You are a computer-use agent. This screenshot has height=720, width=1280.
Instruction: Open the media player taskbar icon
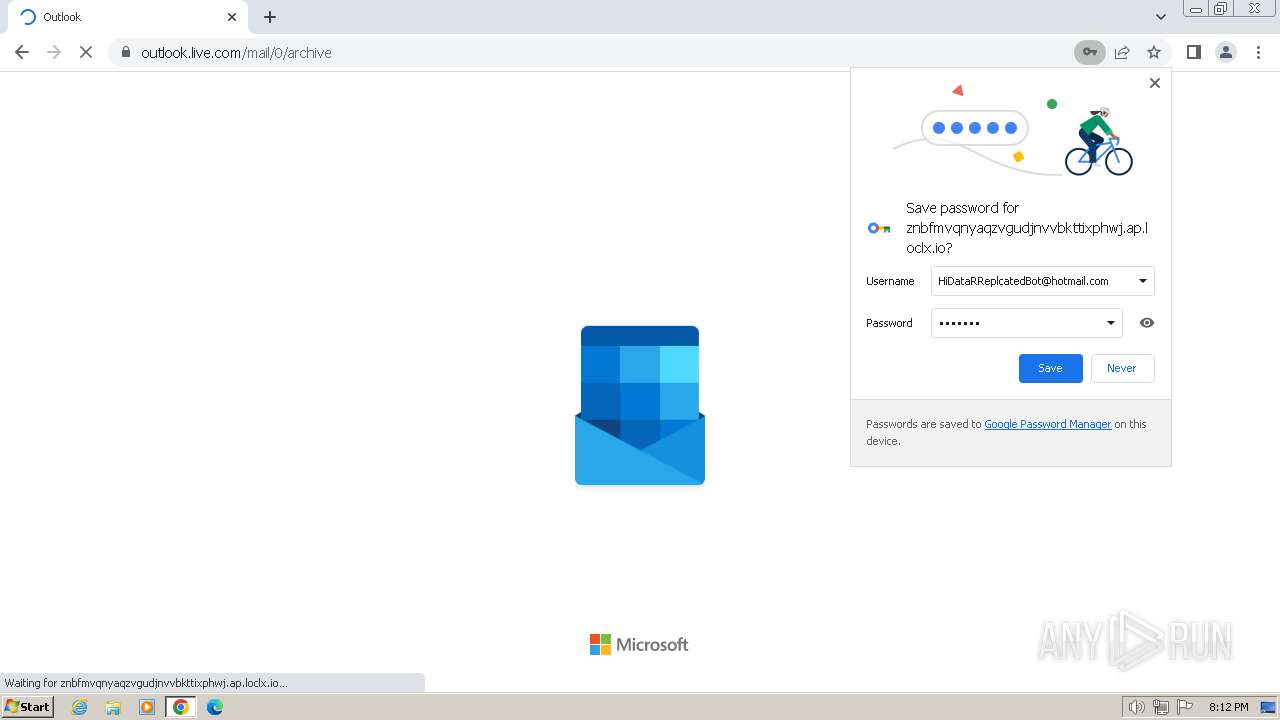pyautogui.click(x=147, y=707)
